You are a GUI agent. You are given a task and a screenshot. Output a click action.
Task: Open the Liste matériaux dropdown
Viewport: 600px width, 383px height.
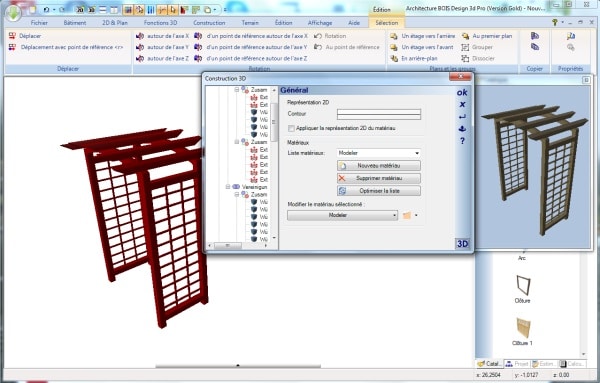click(378, 153)
